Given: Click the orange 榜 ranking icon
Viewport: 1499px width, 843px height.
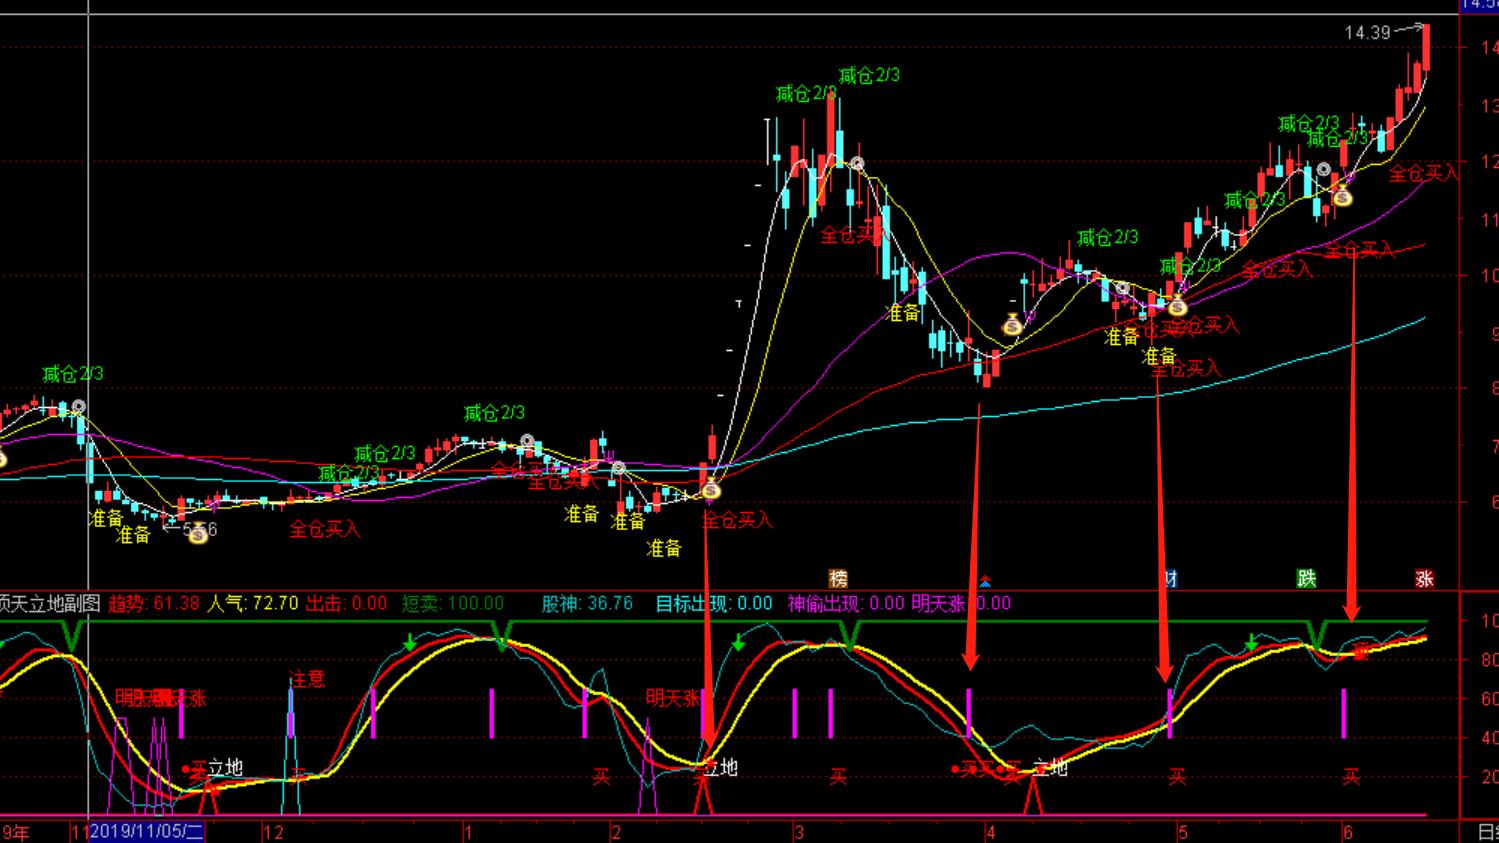Looking at the screenshot, I should click(x=838, y=578).
